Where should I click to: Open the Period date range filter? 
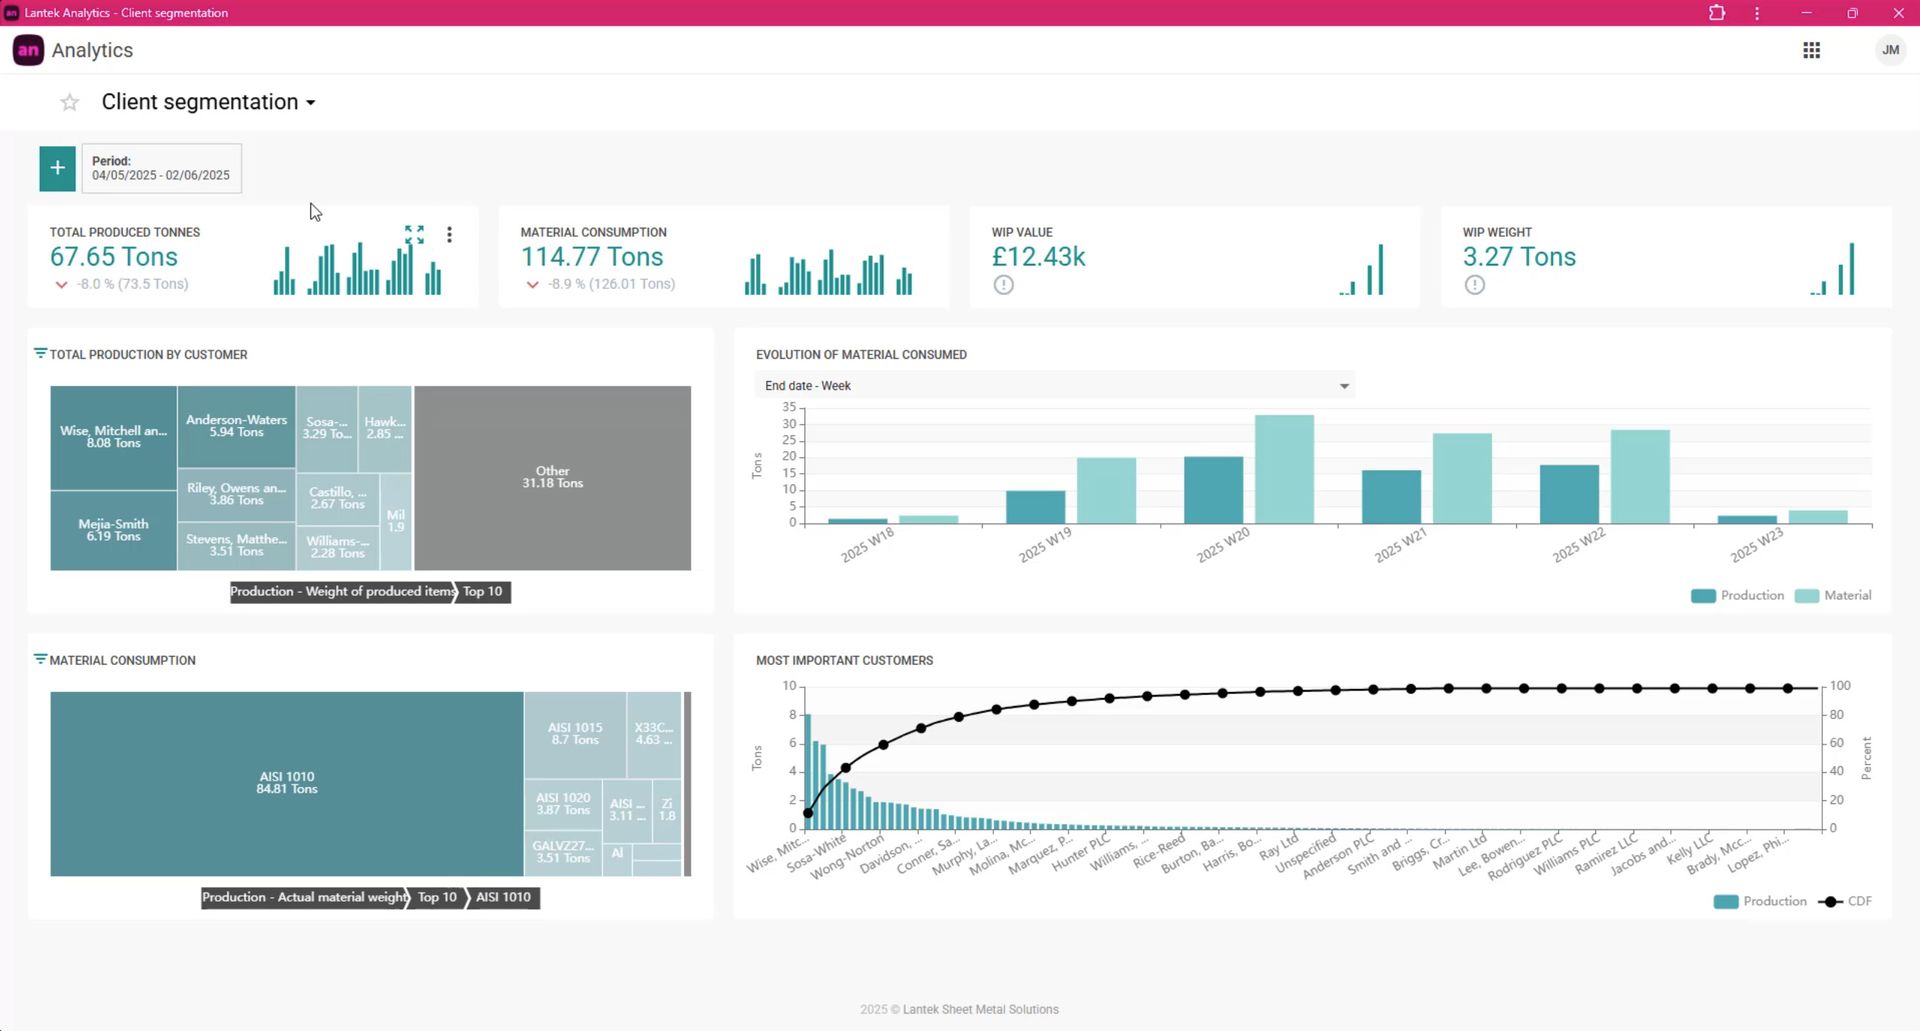point(161,168)
